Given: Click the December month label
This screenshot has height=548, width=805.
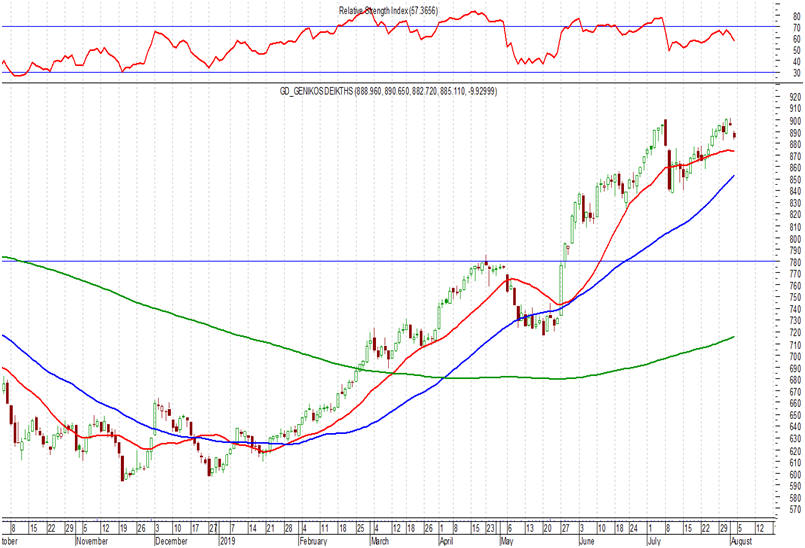Looking at the screenshot, I should click(x=171, y=541).
